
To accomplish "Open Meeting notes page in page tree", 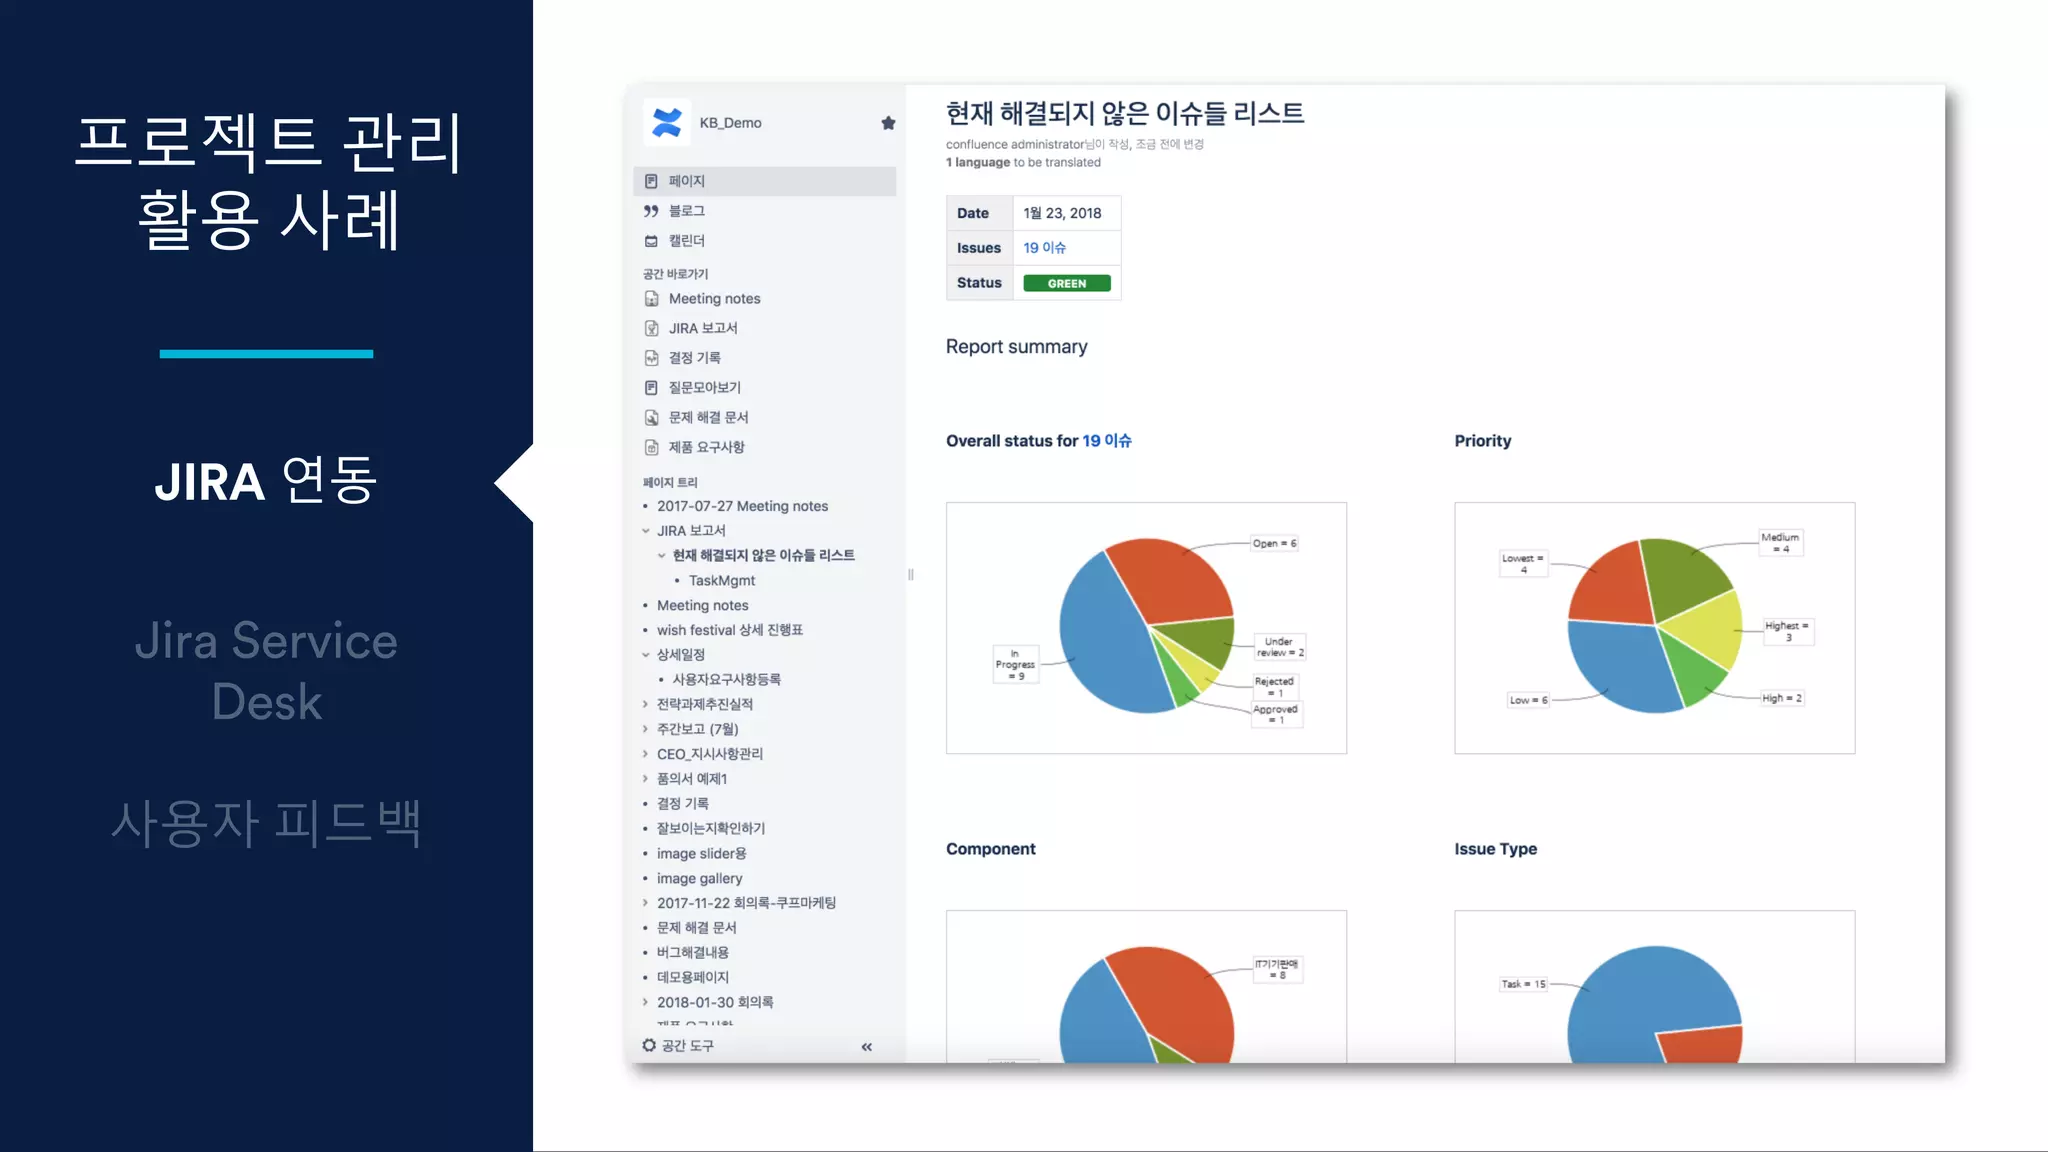I will tap(702, 606).
